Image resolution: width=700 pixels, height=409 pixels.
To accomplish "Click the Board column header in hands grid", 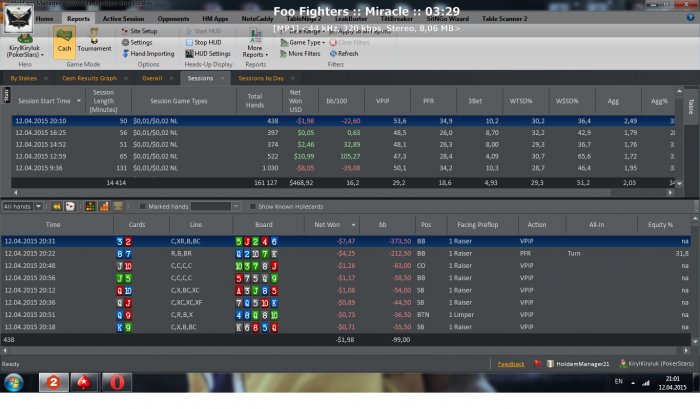I will point(263,225).
